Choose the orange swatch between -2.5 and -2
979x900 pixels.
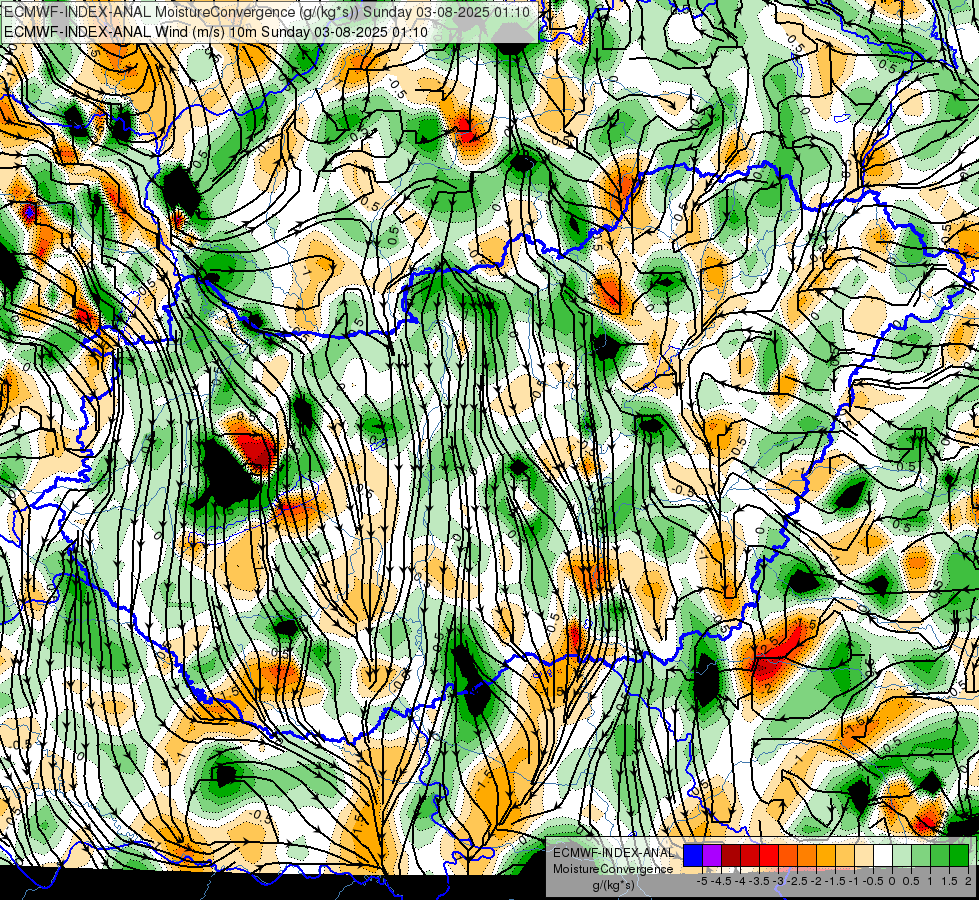coord(807,855)
